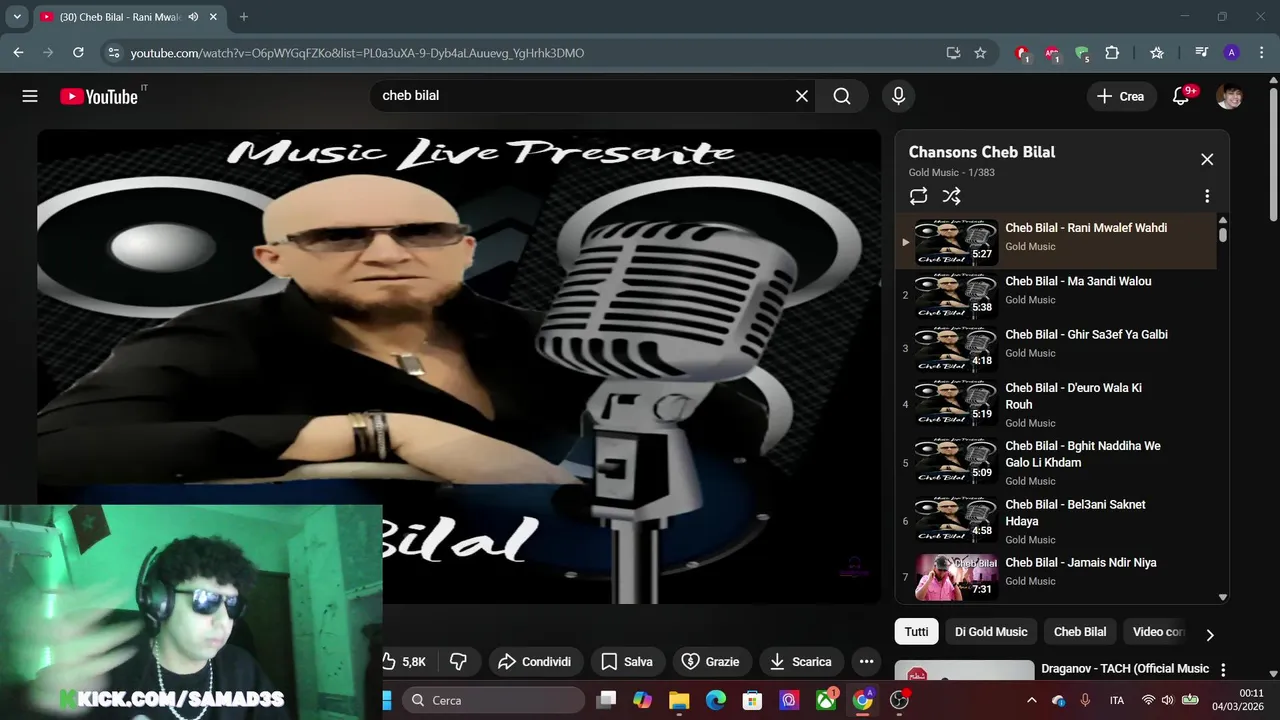Open File Explorer from taskbar
Screen dimensions: 1280x720
pyautogui.click(x=679, y=700)
